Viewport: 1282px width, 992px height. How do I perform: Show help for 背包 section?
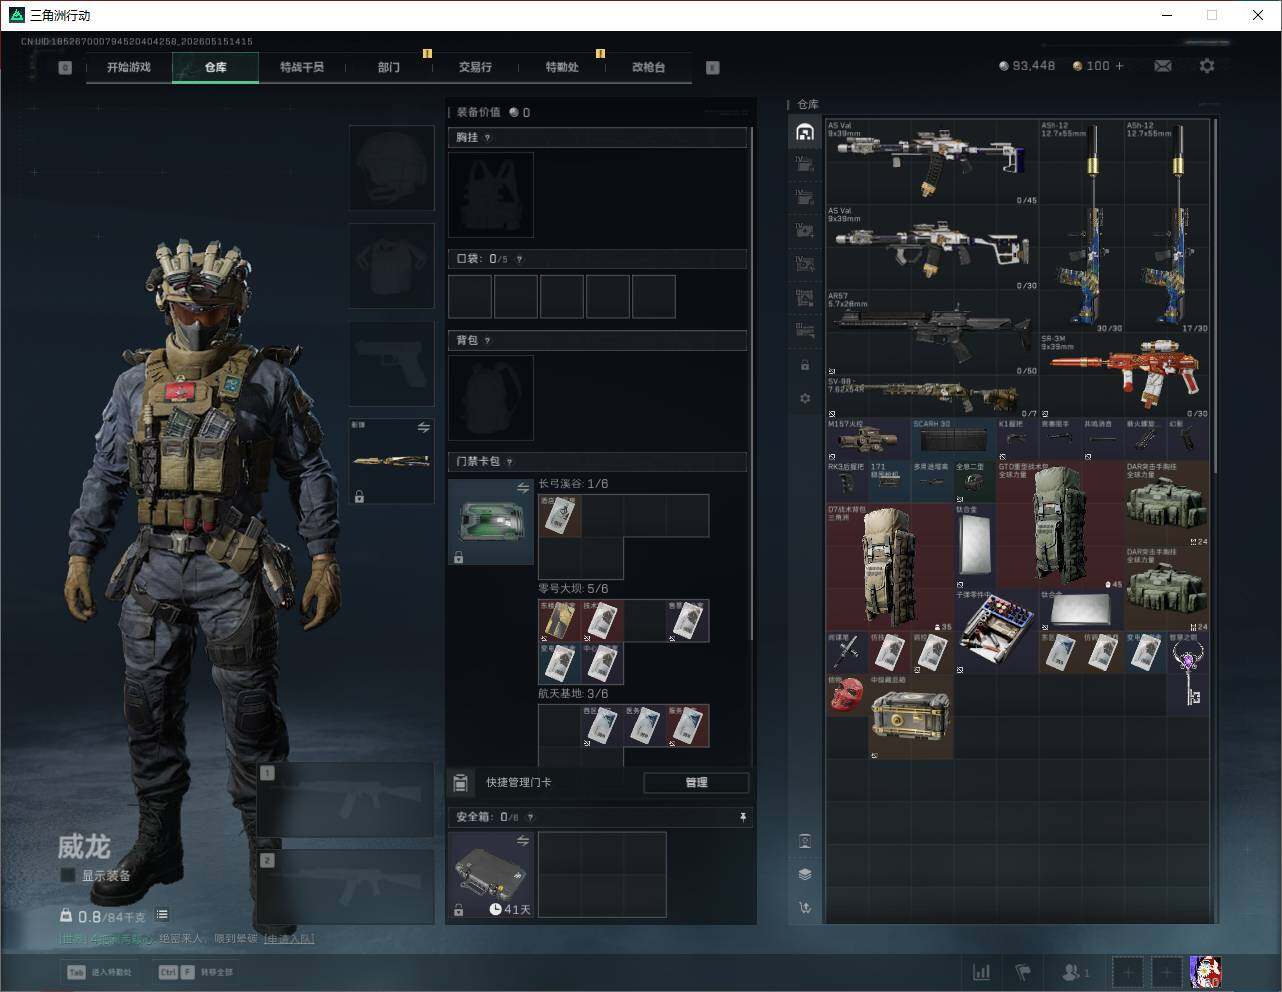(x=488, y=341)
